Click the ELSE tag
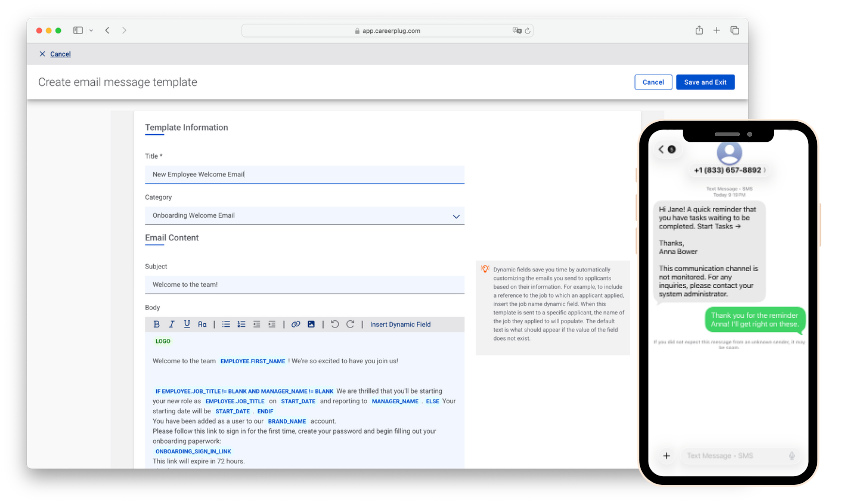This screenshot has height=504, width=864. coord(433,402)
